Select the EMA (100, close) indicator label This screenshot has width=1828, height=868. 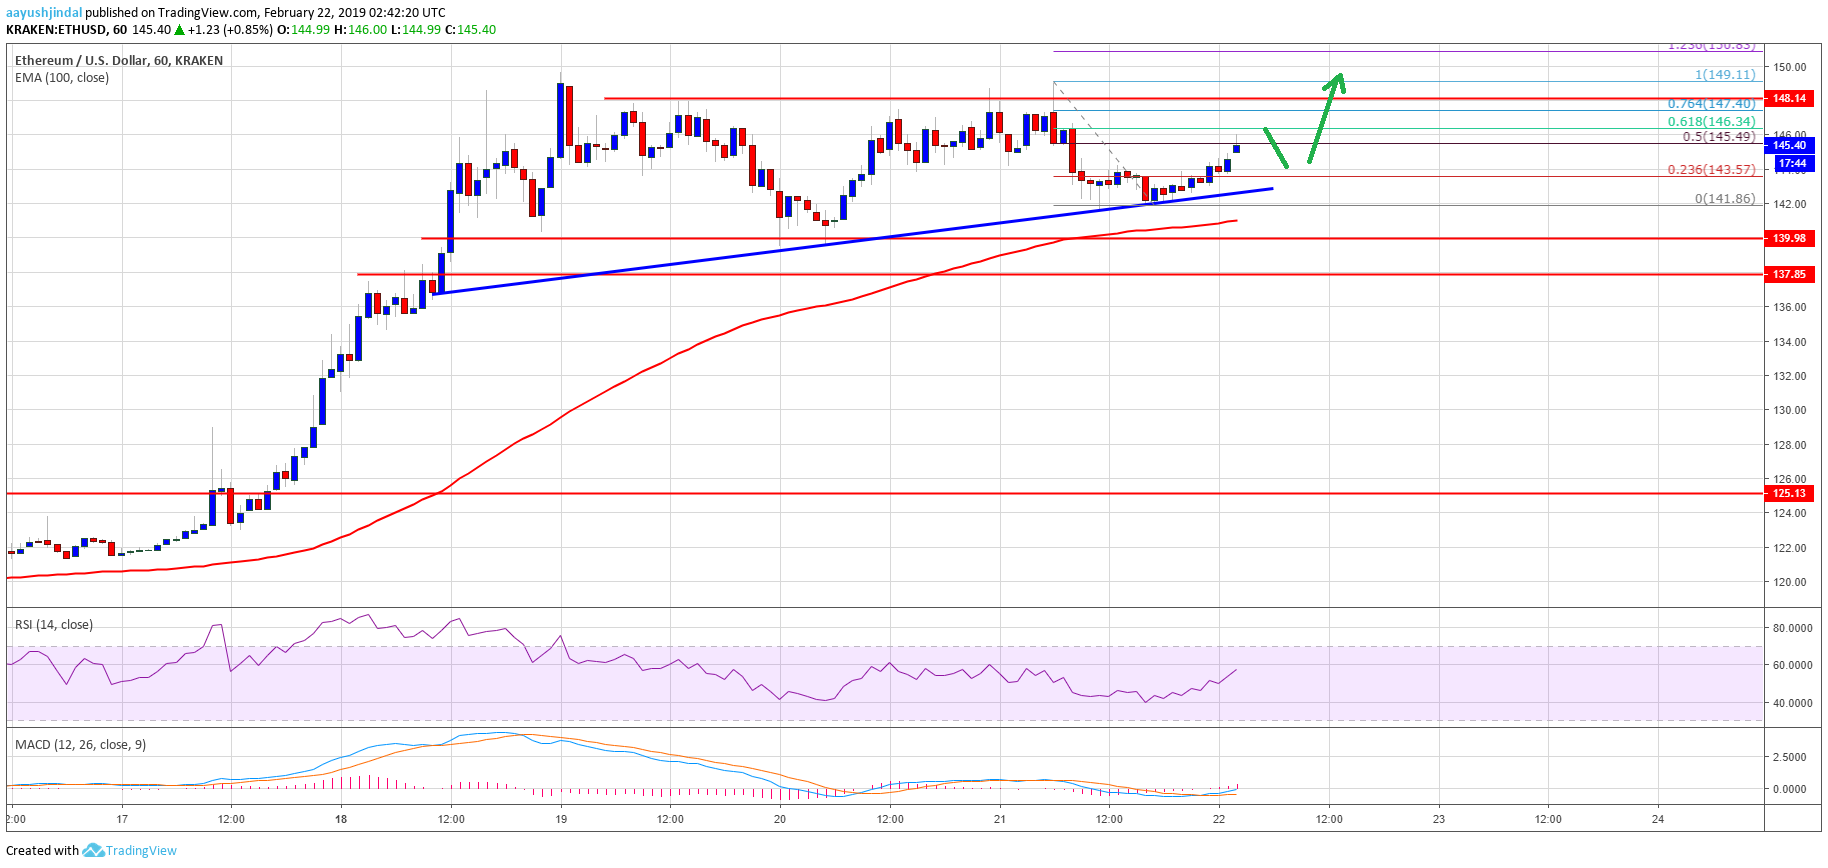pyautogui.click(x=62, y=78)
